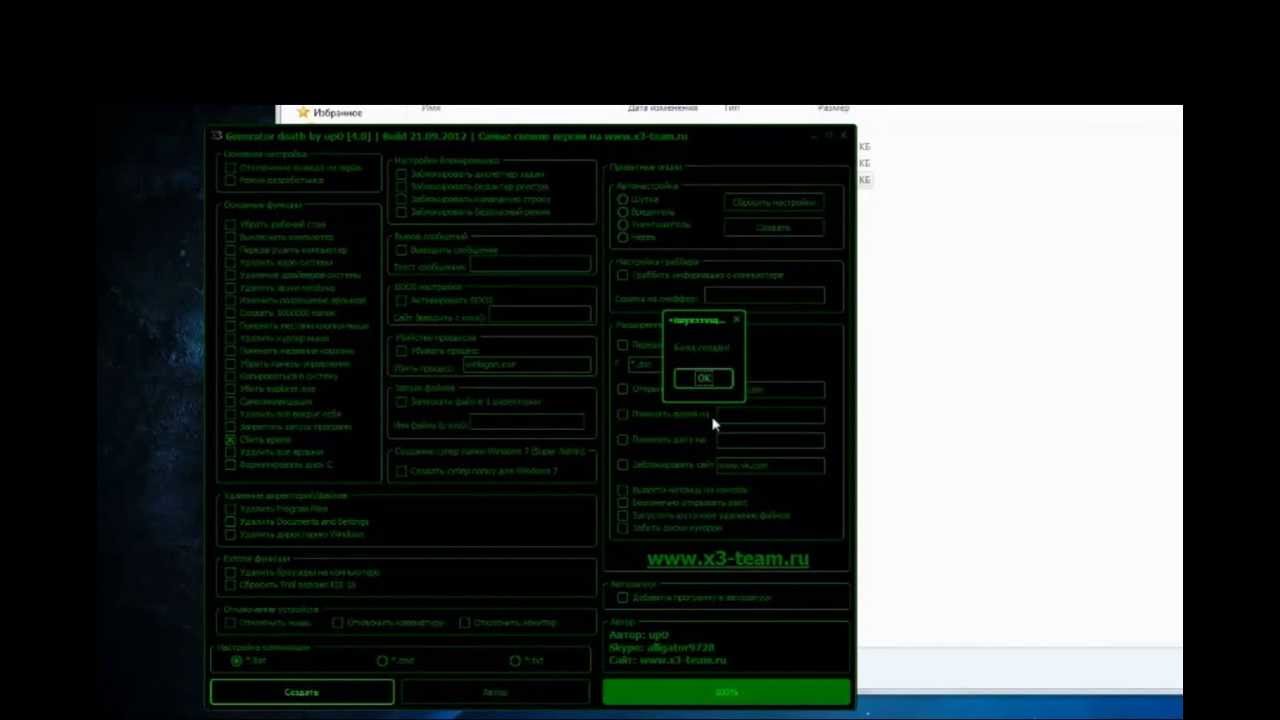Toggle Удалить Documents and Settings checkbox

coord(231,522)
